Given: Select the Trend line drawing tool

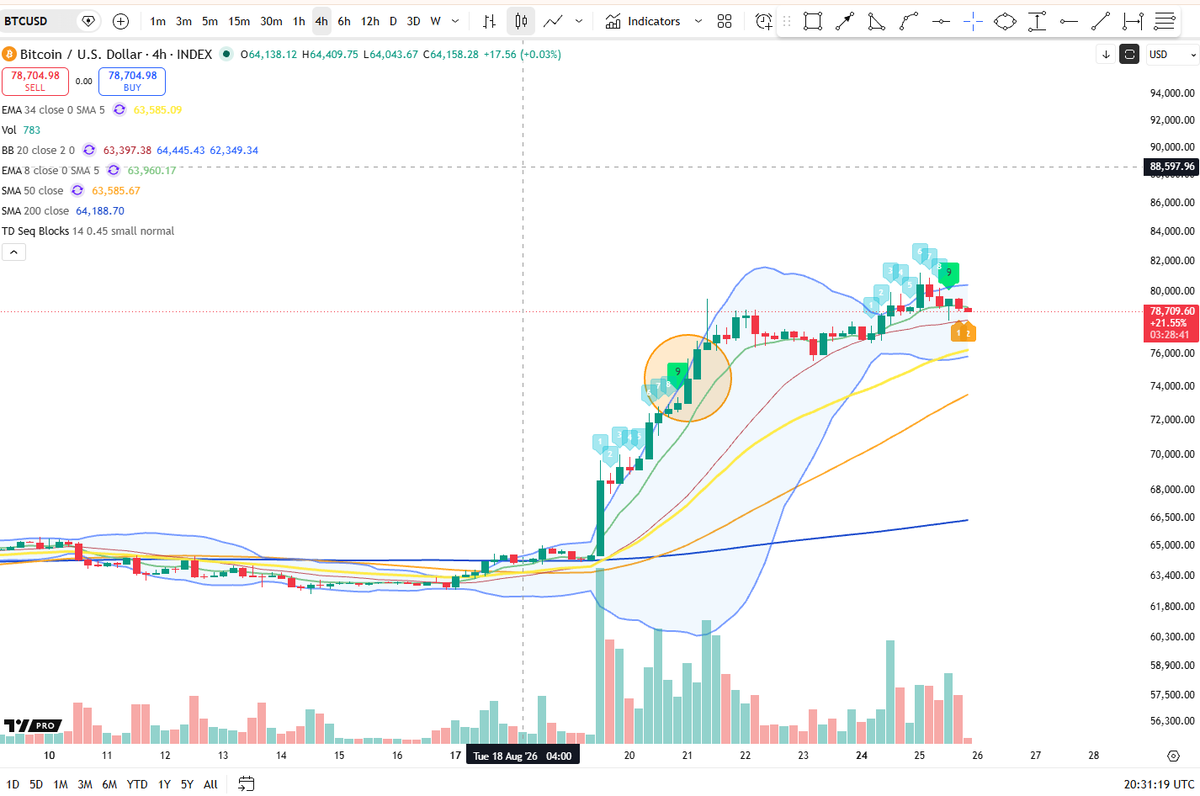Looking at the screenshot, I should [x=1101, y=21].
